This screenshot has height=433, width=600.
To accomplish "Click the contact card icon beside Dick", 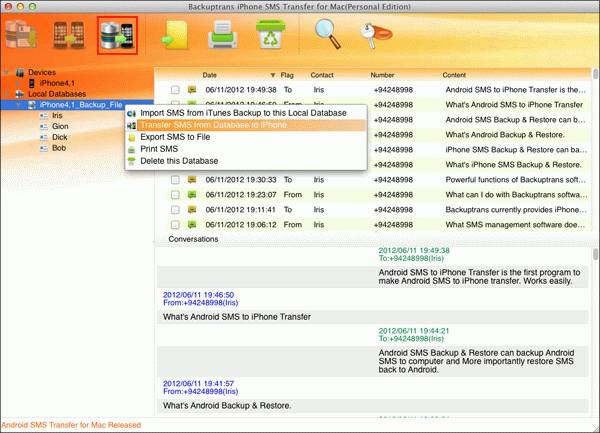I will click(x=44, y=137).
